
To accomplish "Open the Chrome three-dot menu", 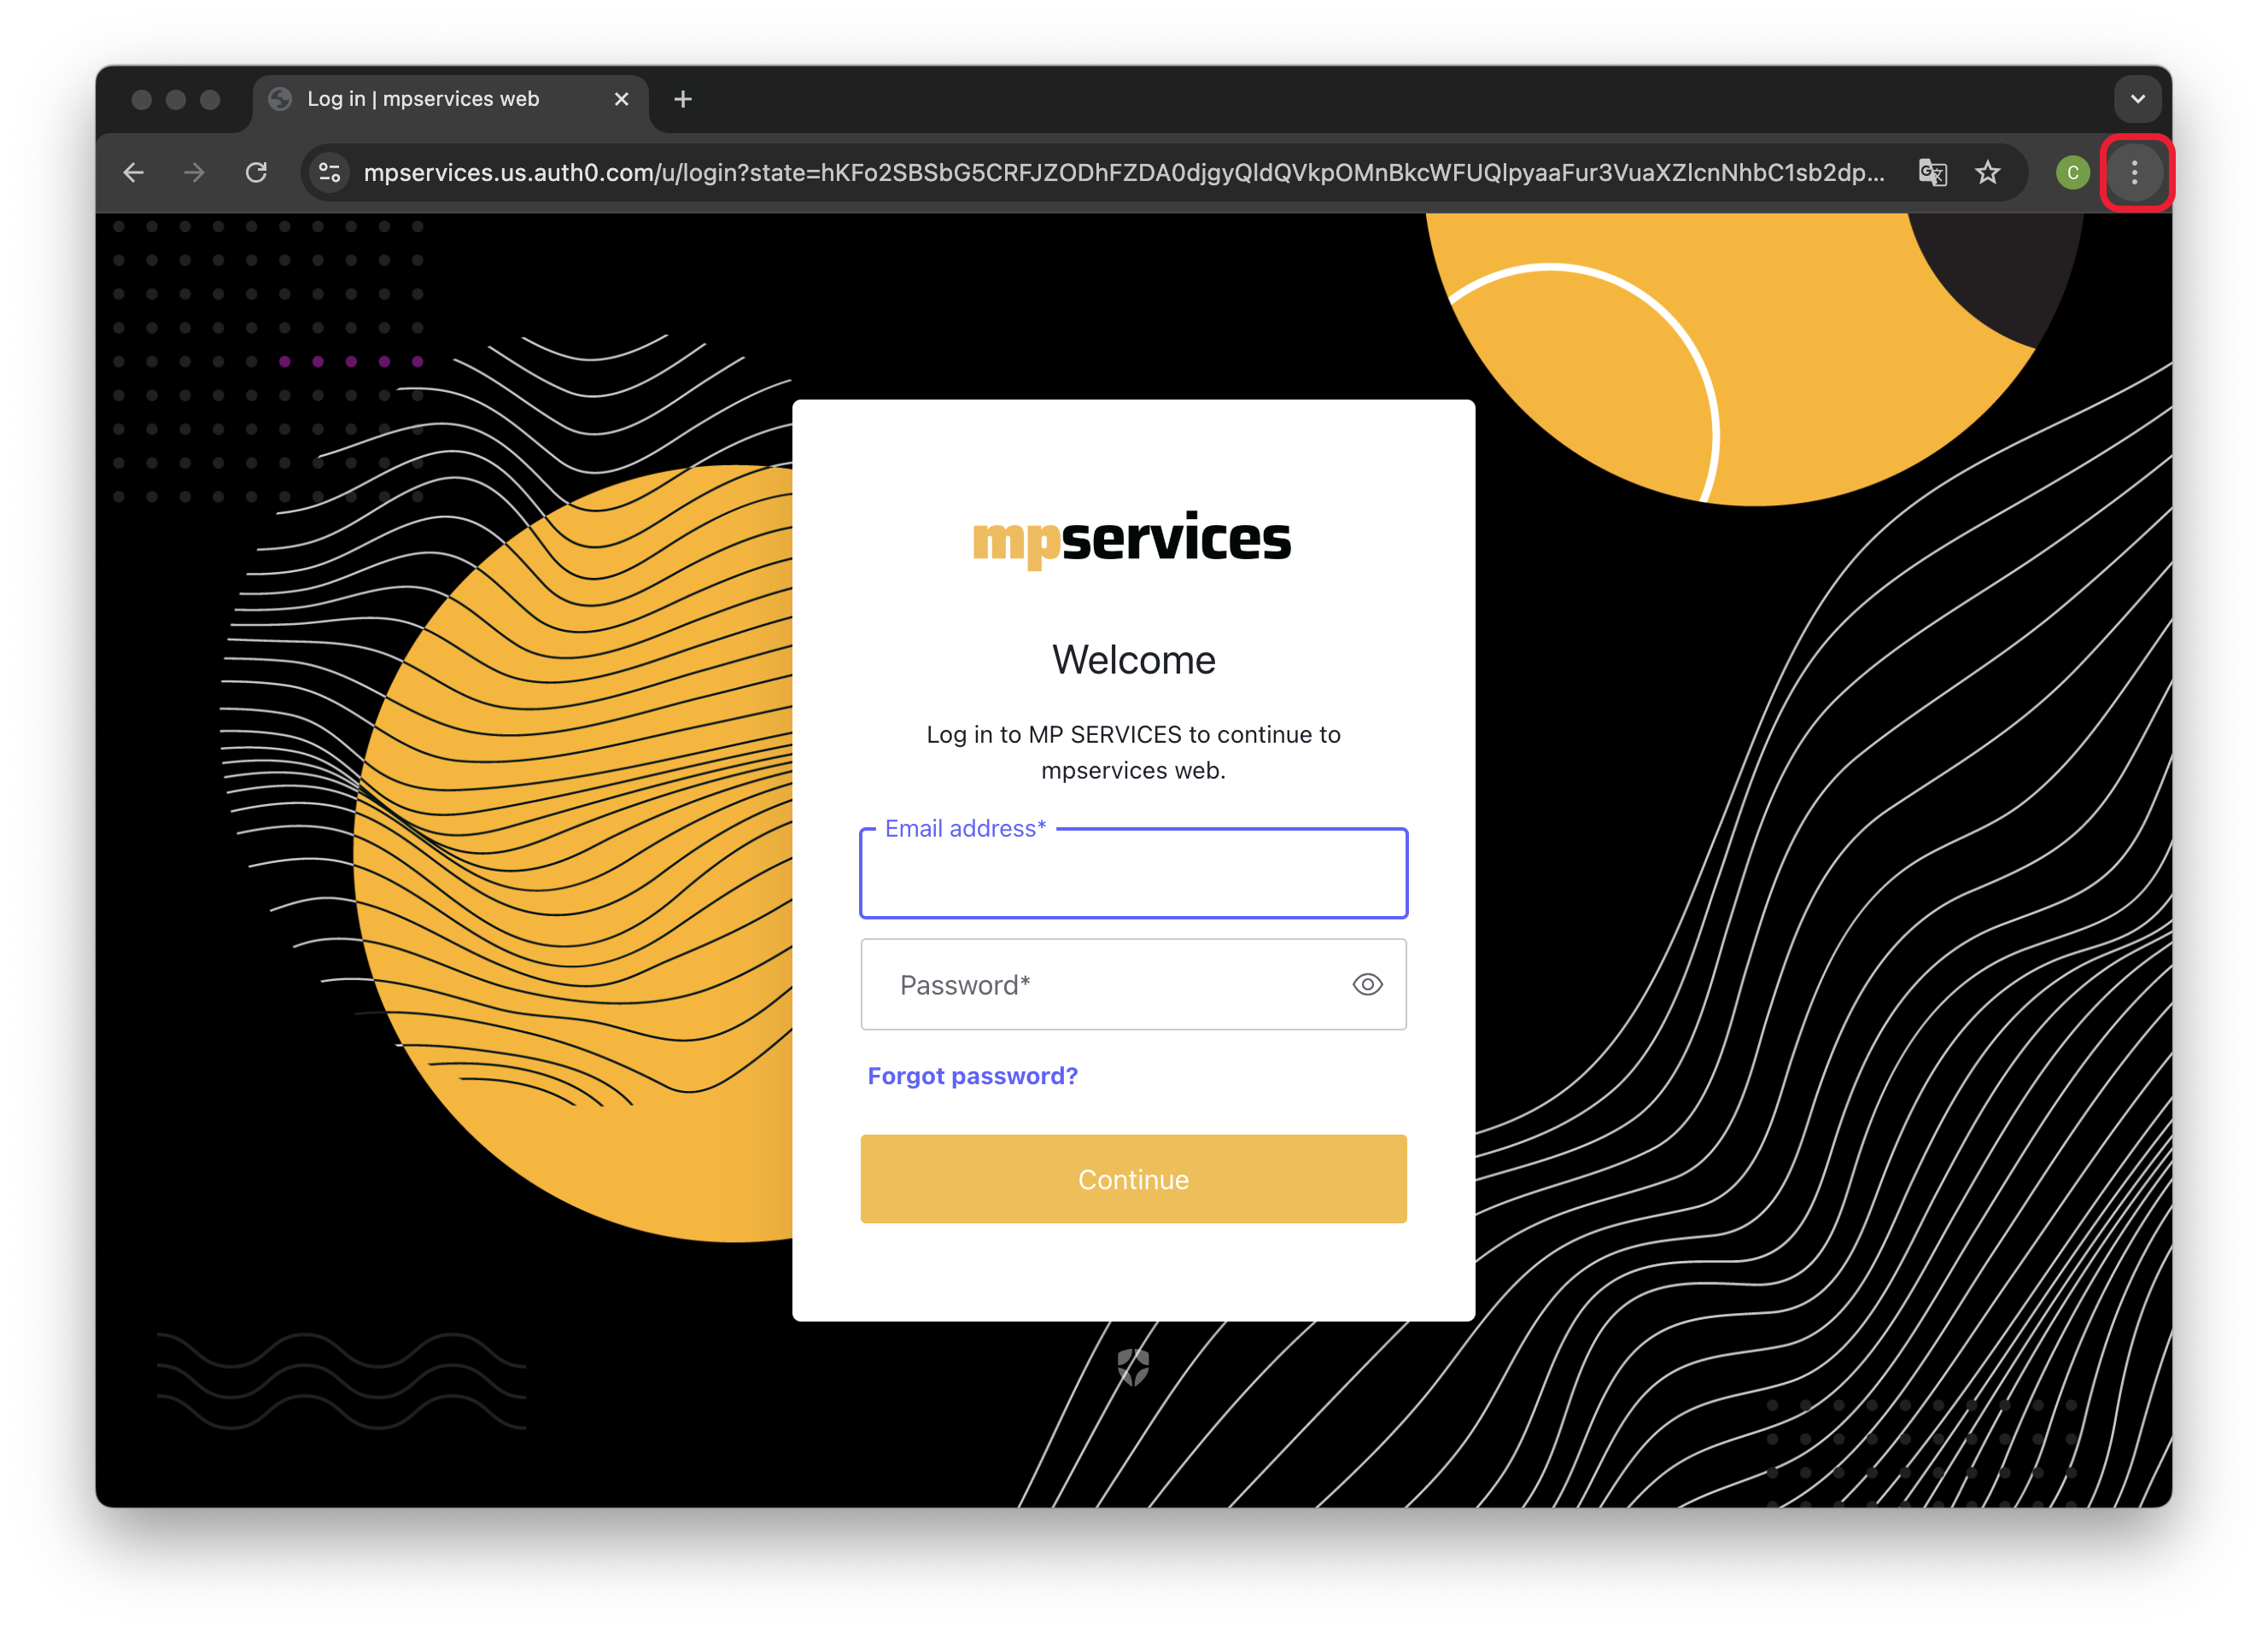I will pos(2134,173).
